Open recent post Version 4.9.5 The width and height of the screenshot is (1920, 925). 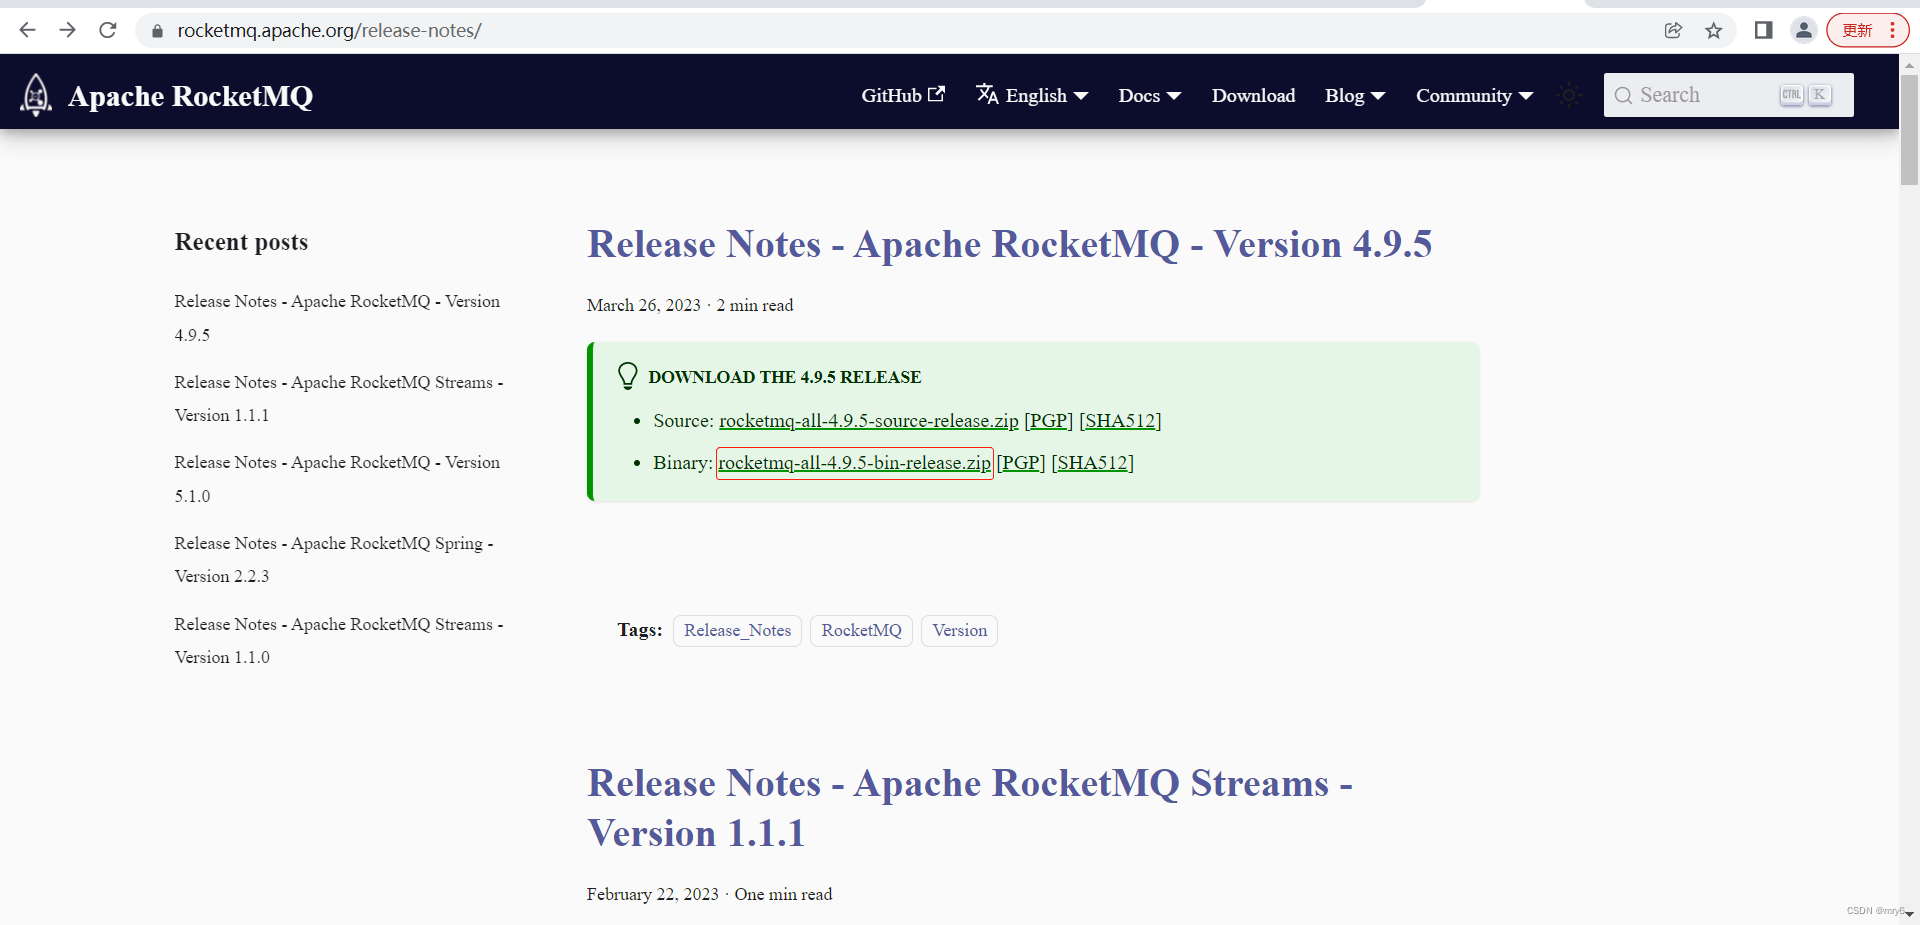[x=337, y=318]
